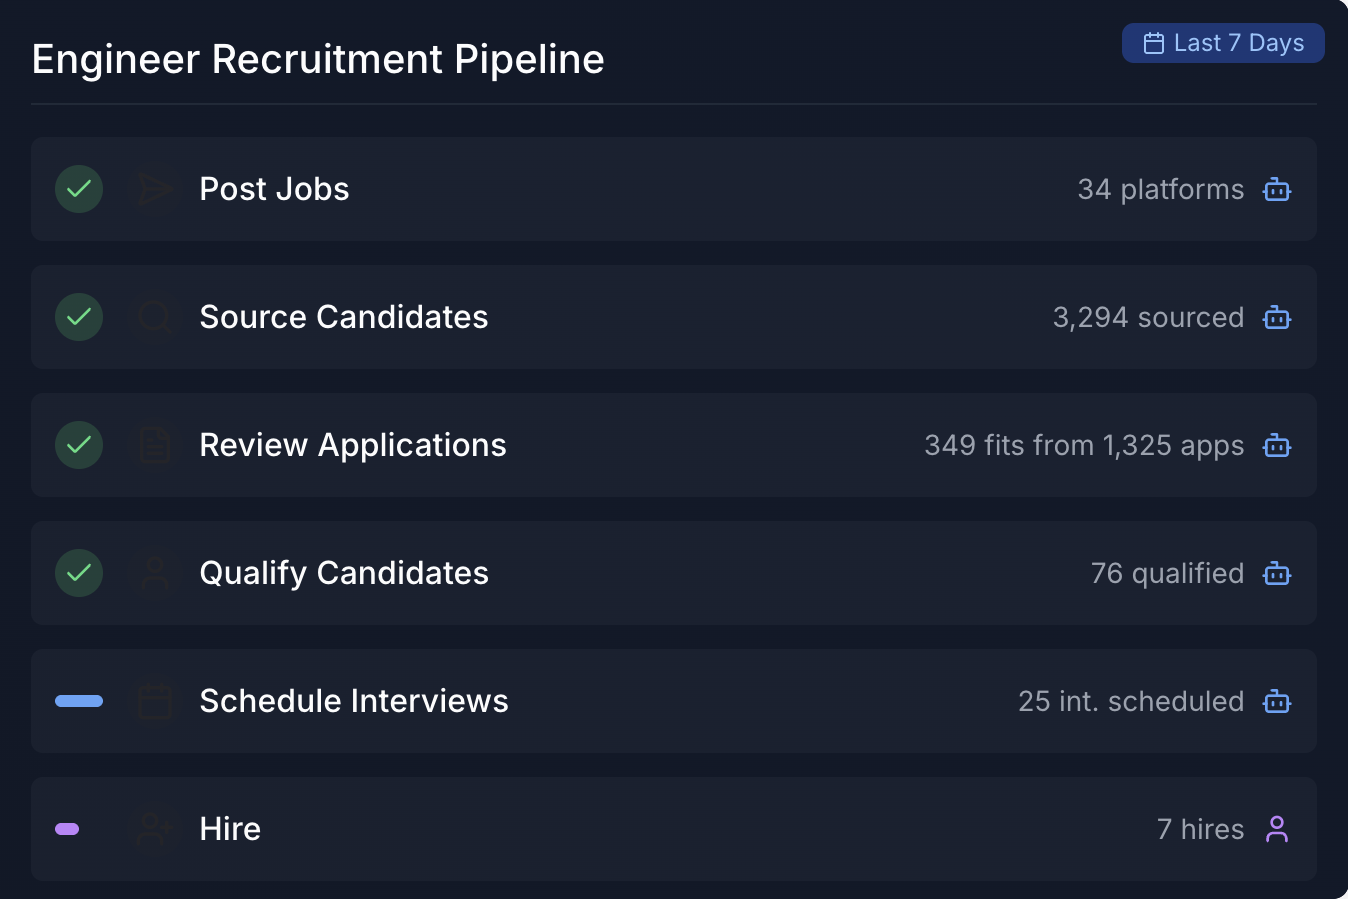
Task: Click the paper plane icon in Post Jobs row
Action: point(154,189)
